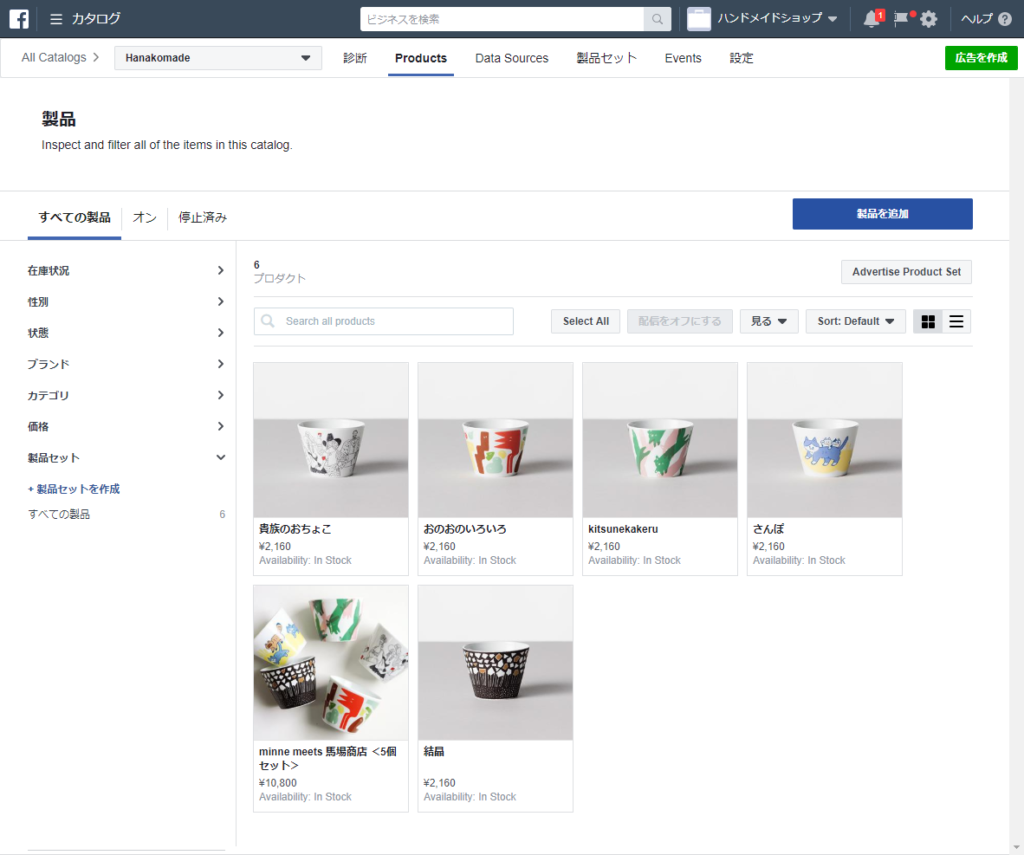1024x855 pixels.
Task: Expand the カテゴリ filter
Action: tap(126, 395)
